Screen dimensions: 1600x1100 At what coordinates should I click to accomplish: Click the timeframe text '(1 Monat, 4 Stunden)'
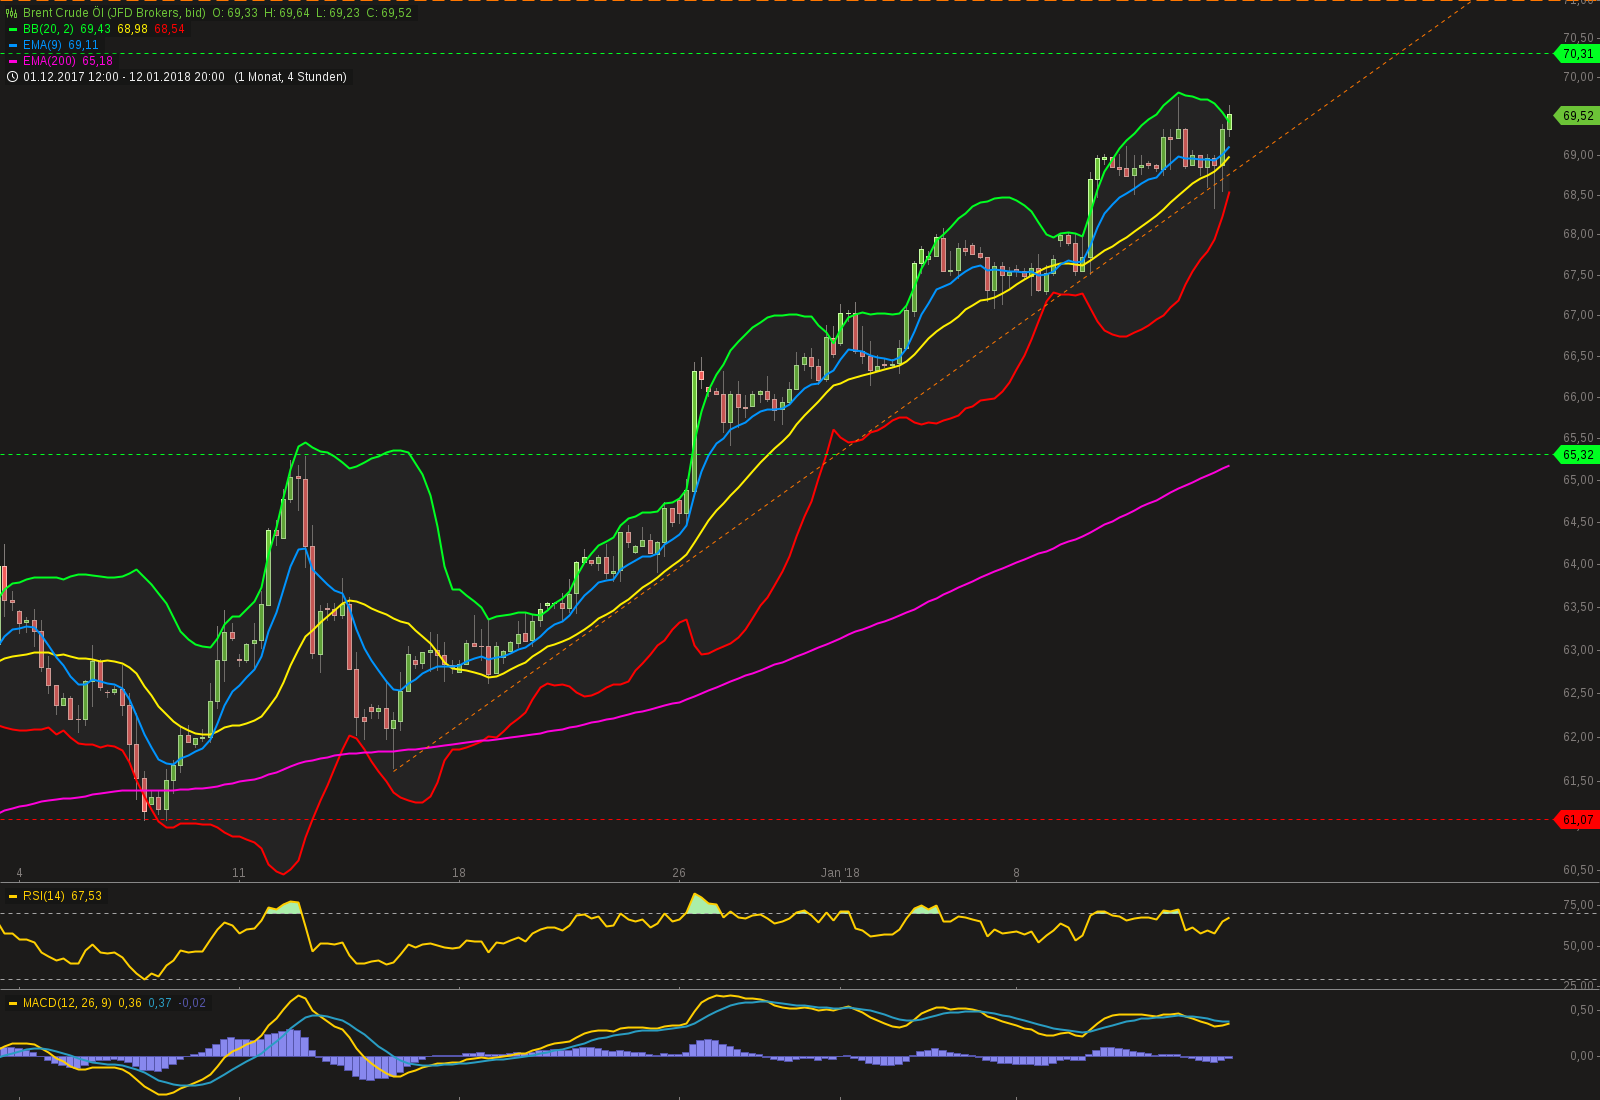290,77
